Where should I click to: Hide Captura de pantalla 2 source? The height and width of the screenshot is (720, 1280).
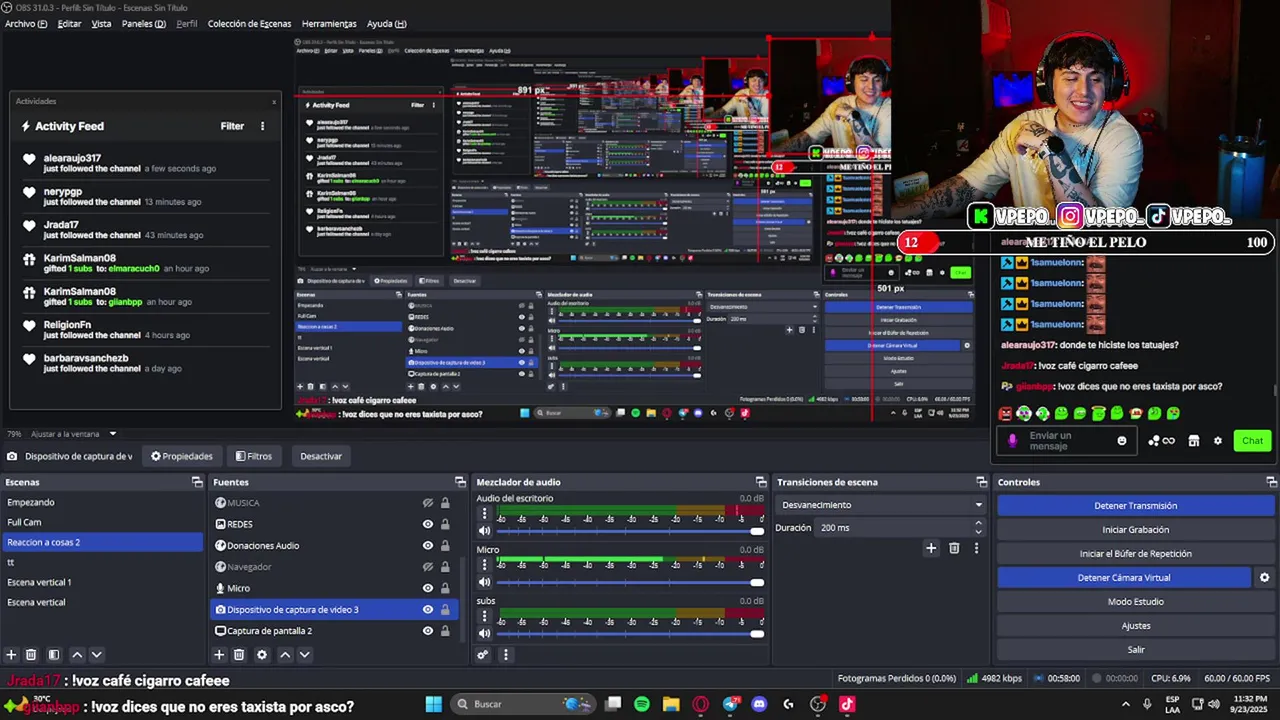428,631
